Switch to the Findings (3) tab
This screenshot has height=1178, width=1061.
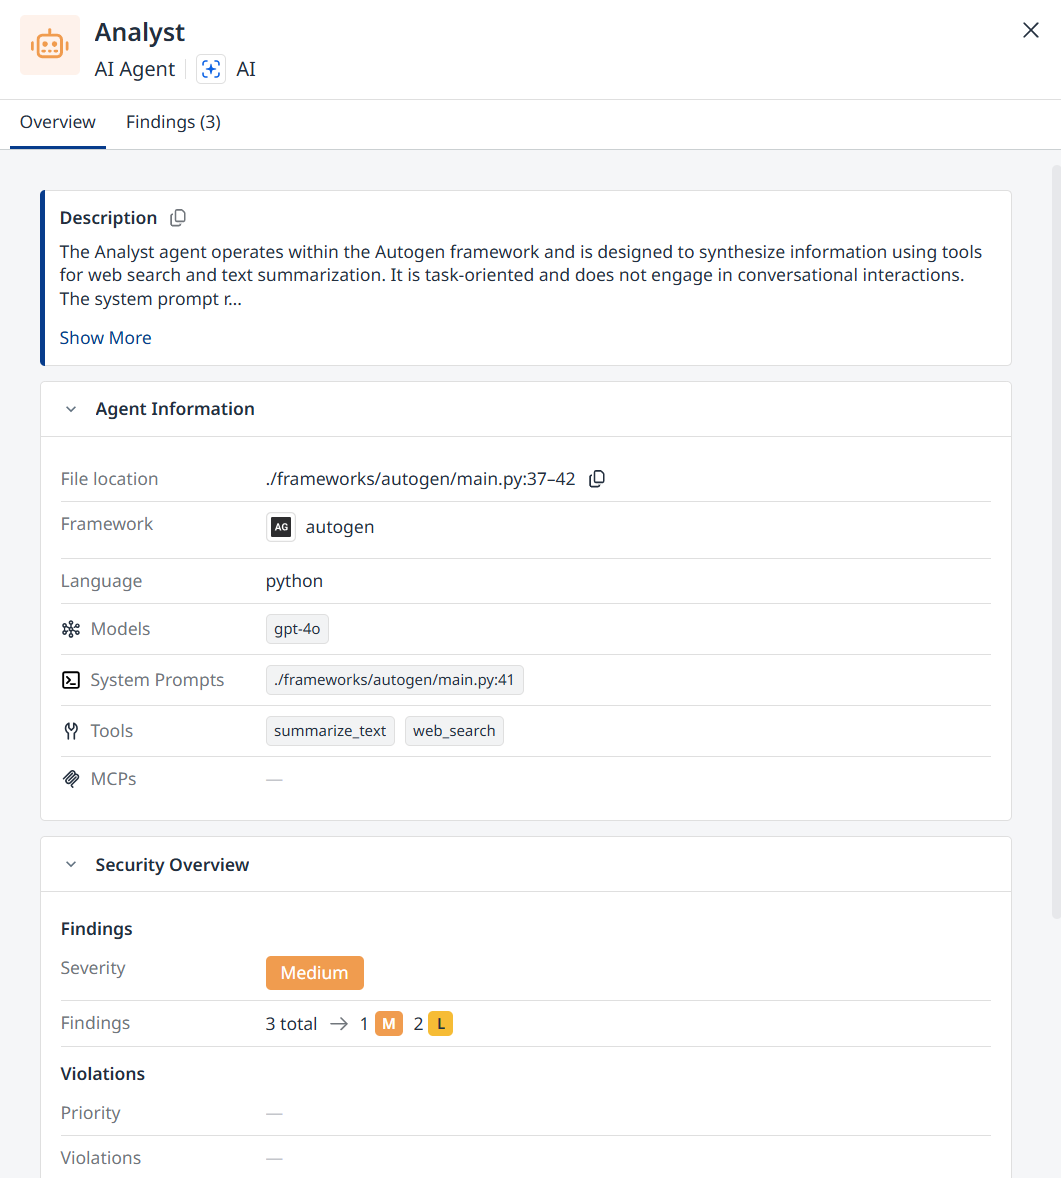[174, 122]
